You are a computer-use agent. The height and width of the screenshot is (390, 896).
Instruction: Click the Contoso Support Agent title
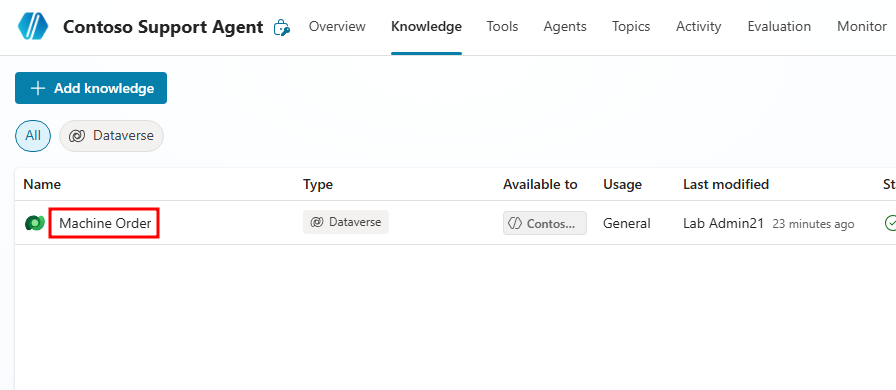click(x=163, y=27)
